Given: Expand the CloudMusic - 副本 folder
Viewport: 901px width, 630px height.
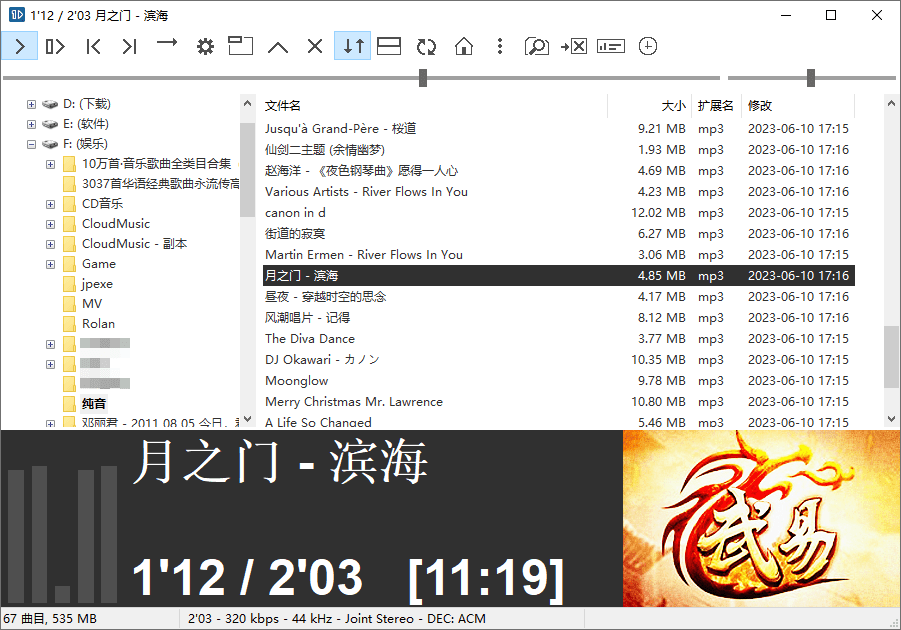Looking at the screenshot, I should [x=51, y=244].
